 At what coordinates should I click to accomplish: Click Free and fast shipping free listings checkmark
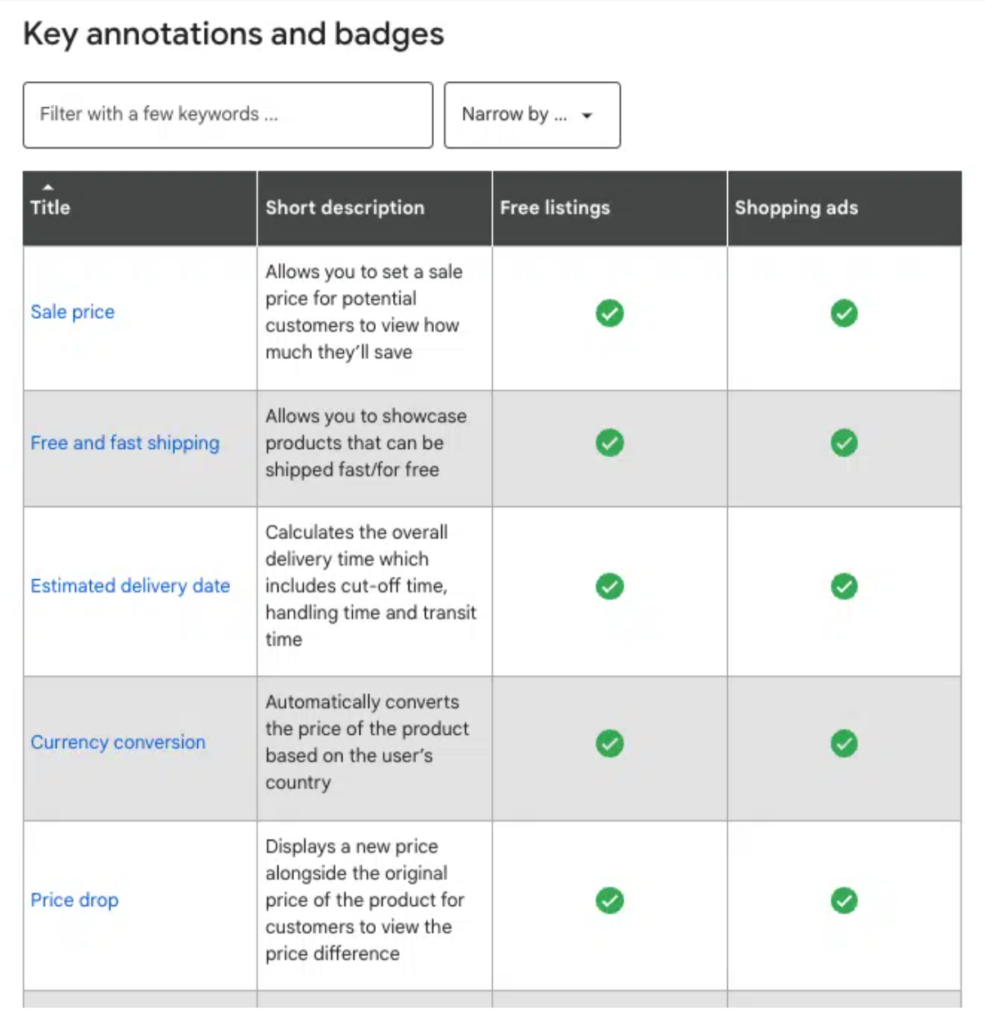tap(609, 442)
